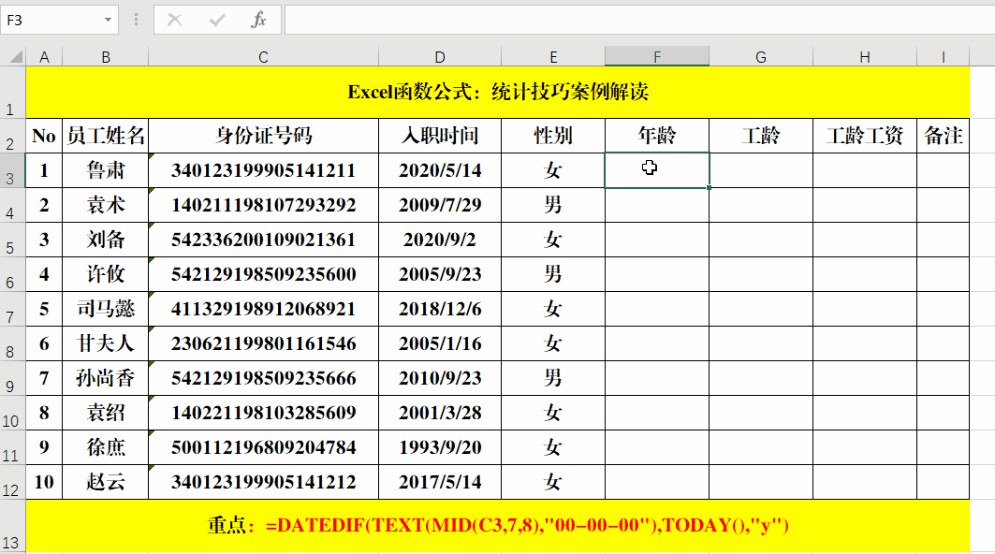Click the '入职时间' header cell

click(440, 136)
